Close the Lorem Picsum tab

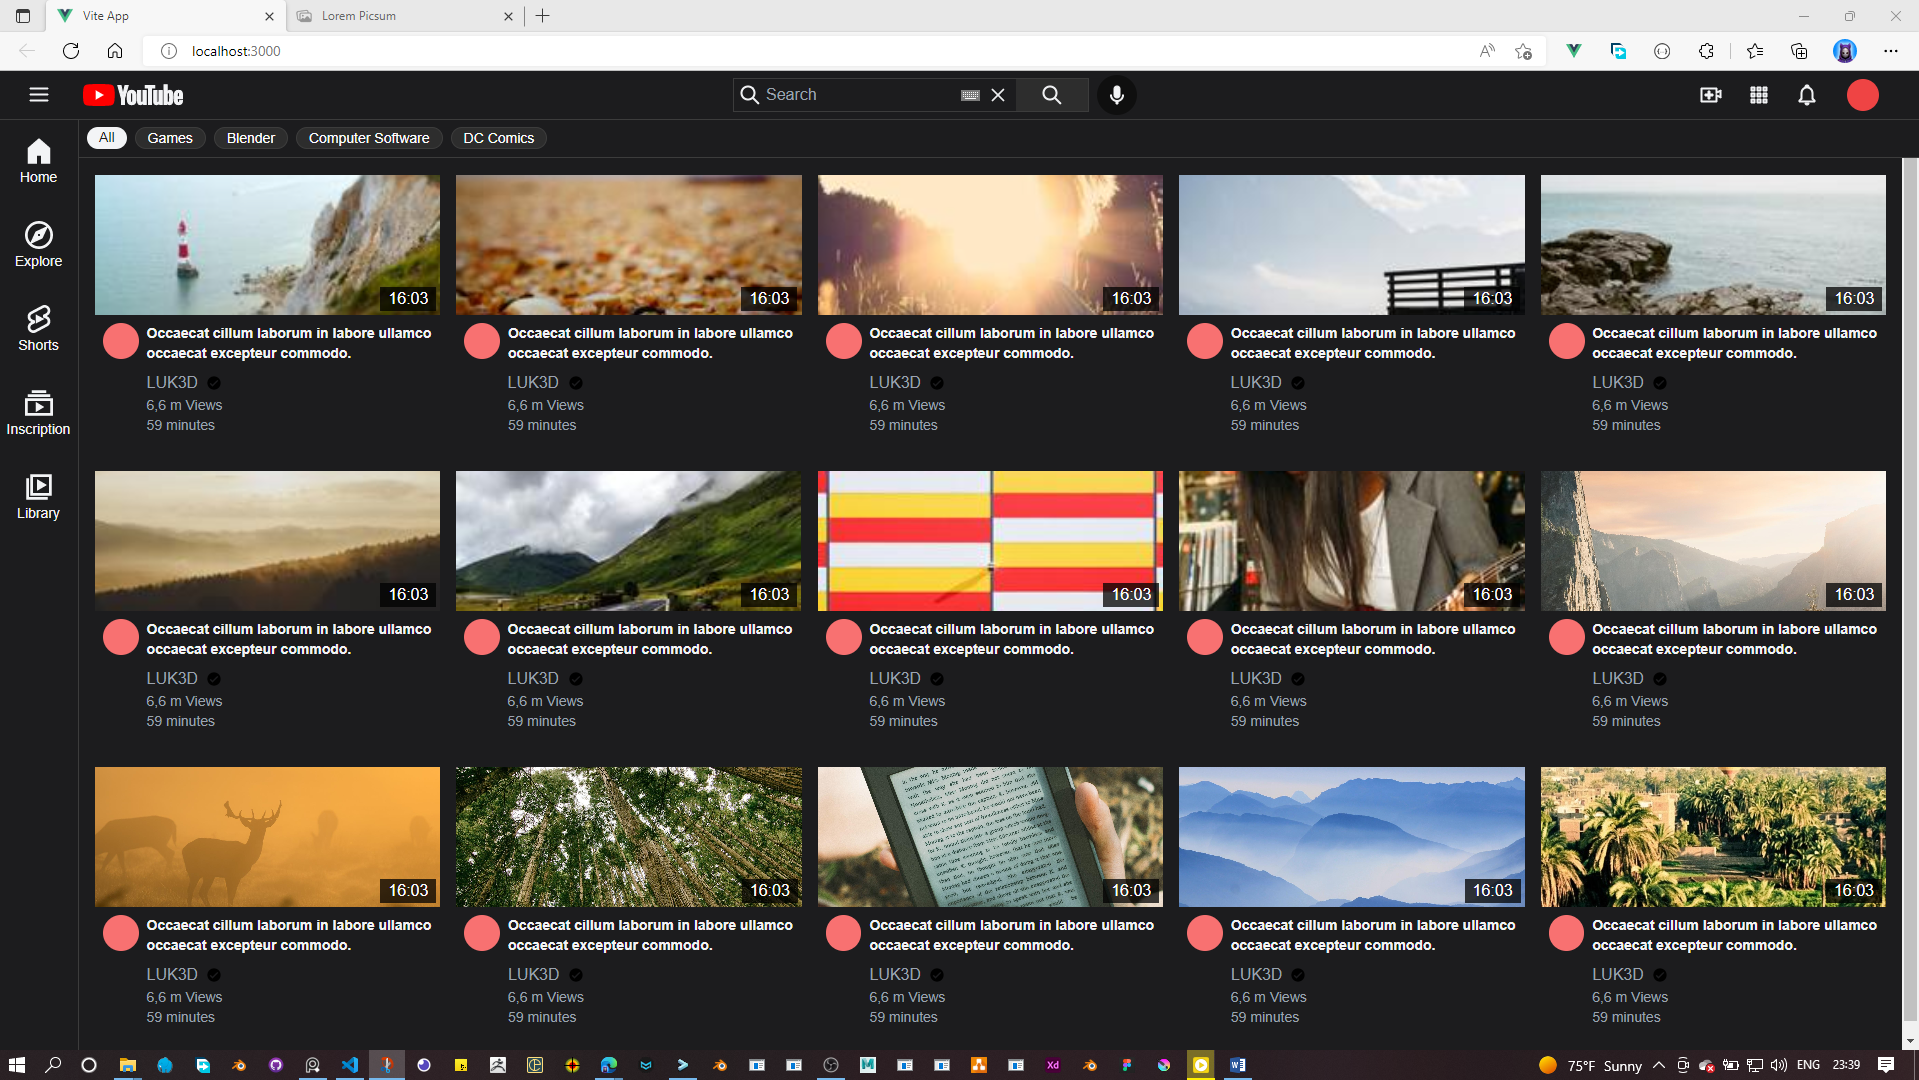[x=508, y=16]
